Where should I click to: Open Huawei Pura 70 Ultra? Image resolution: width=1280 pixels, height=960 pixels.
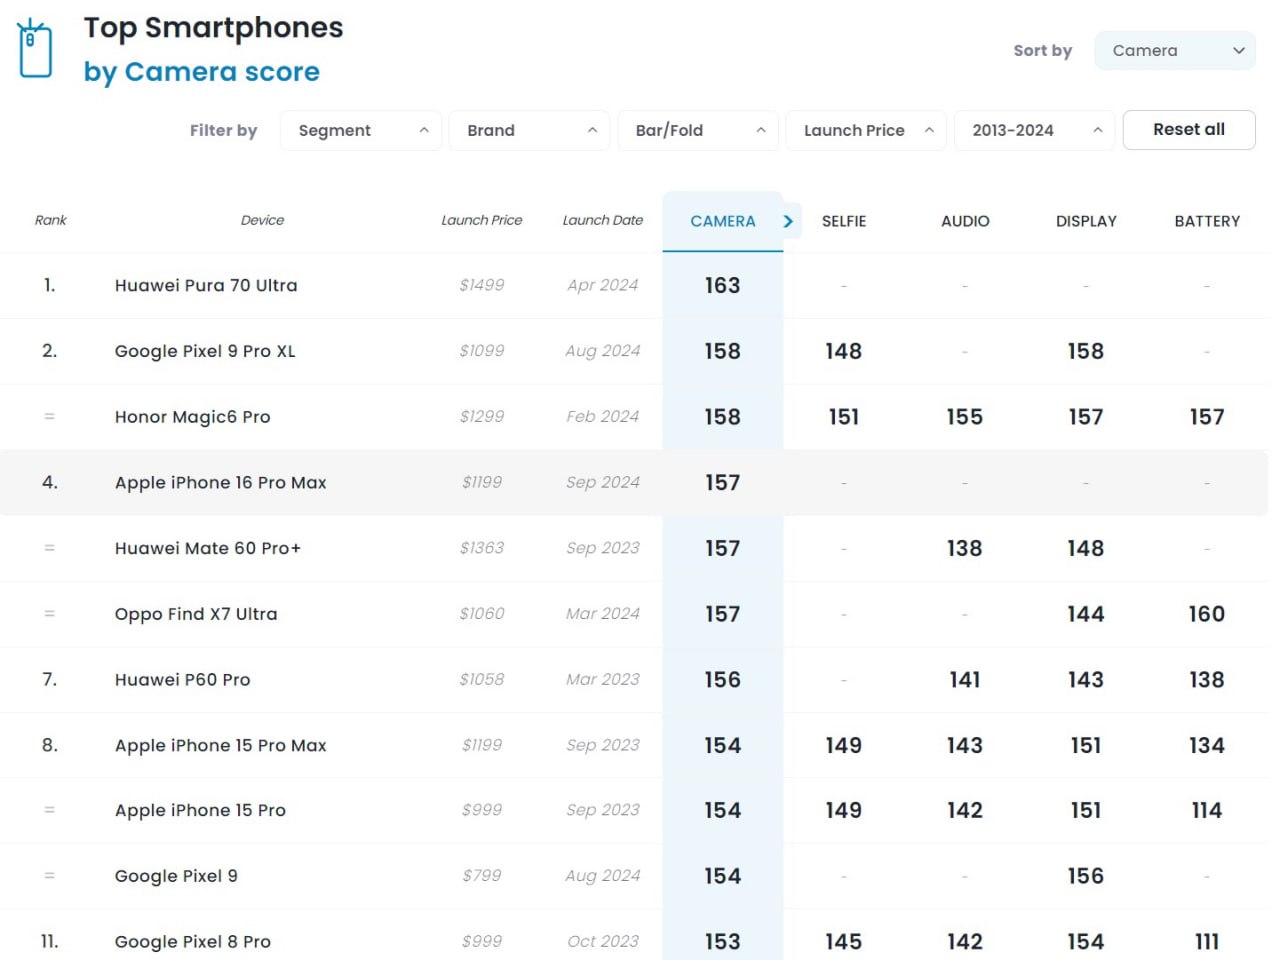click(x=206, y=285)
